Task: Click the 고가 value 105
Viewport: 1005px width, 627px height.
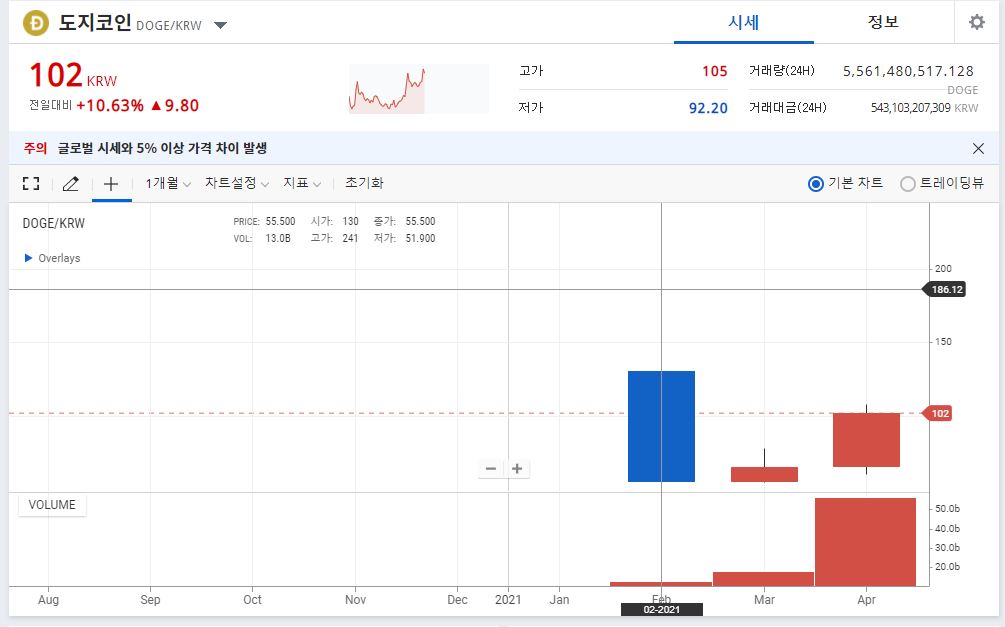Action: [x=715, y=71]
